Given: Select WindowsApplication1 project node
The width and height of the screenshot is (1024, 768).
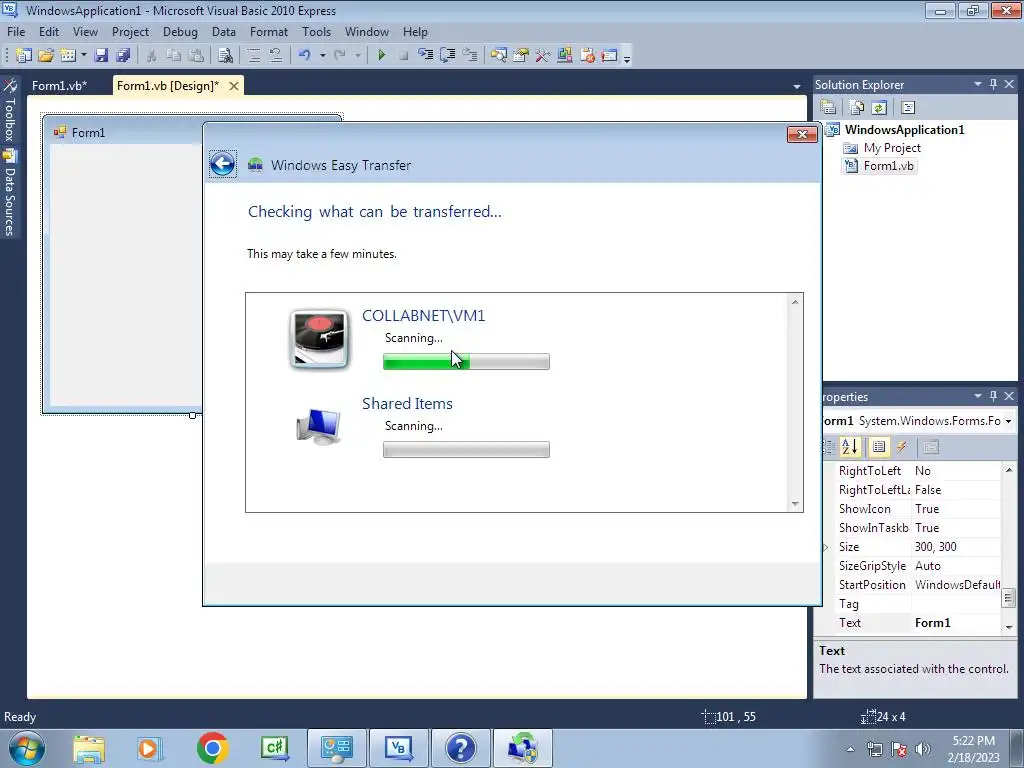Looking at the screenshot, I should click(x=904, y=129).
